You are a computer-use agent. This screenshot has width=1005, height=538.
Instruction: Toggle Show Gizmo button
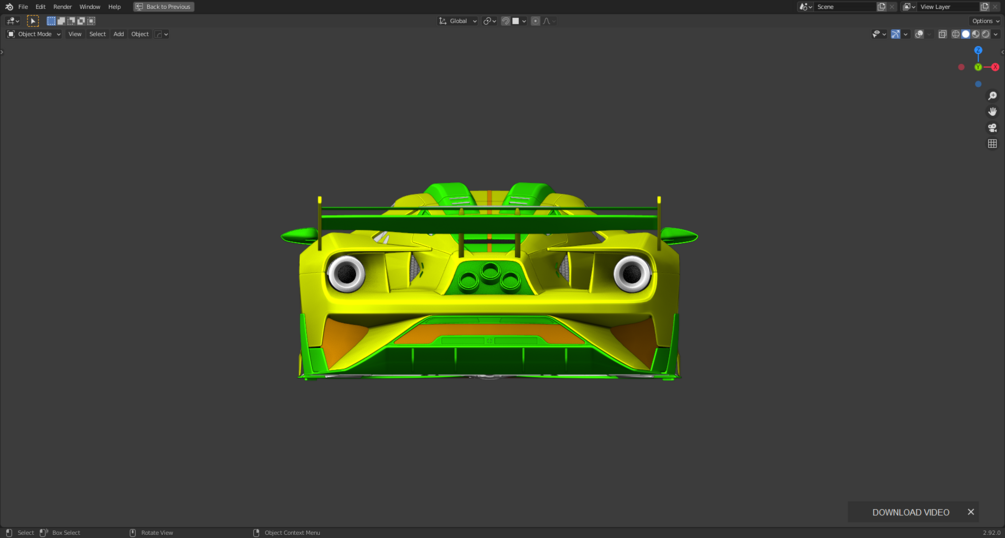click(895, 34)
